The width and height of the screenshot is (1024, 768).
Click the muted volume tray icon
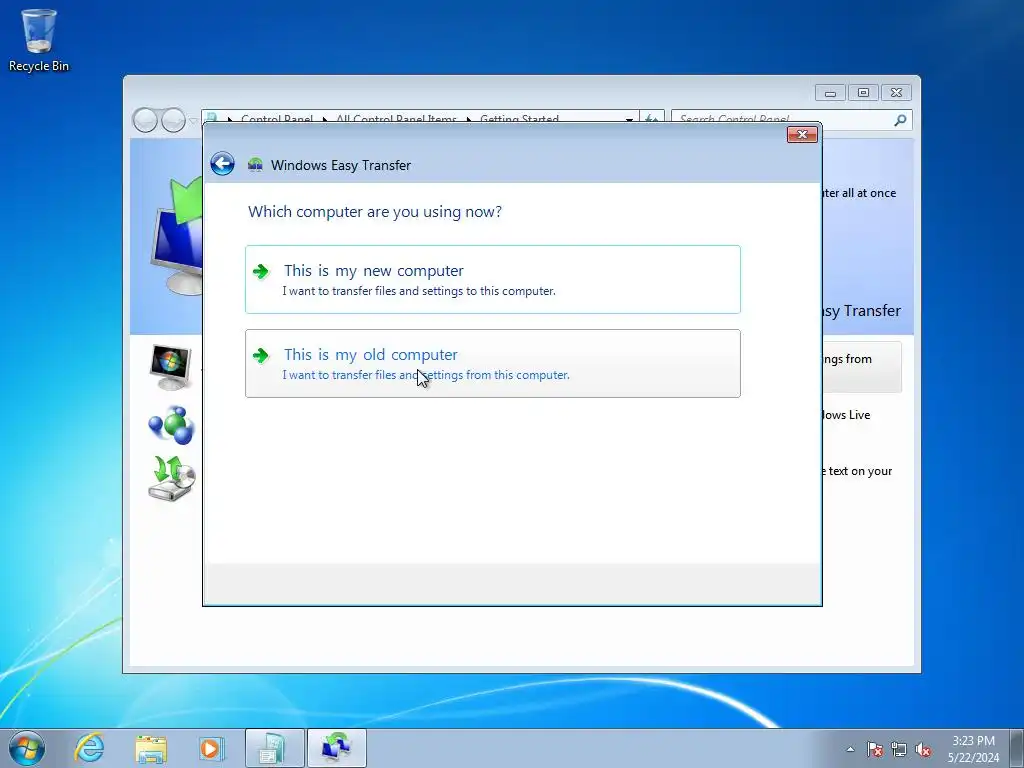[923, 749]
